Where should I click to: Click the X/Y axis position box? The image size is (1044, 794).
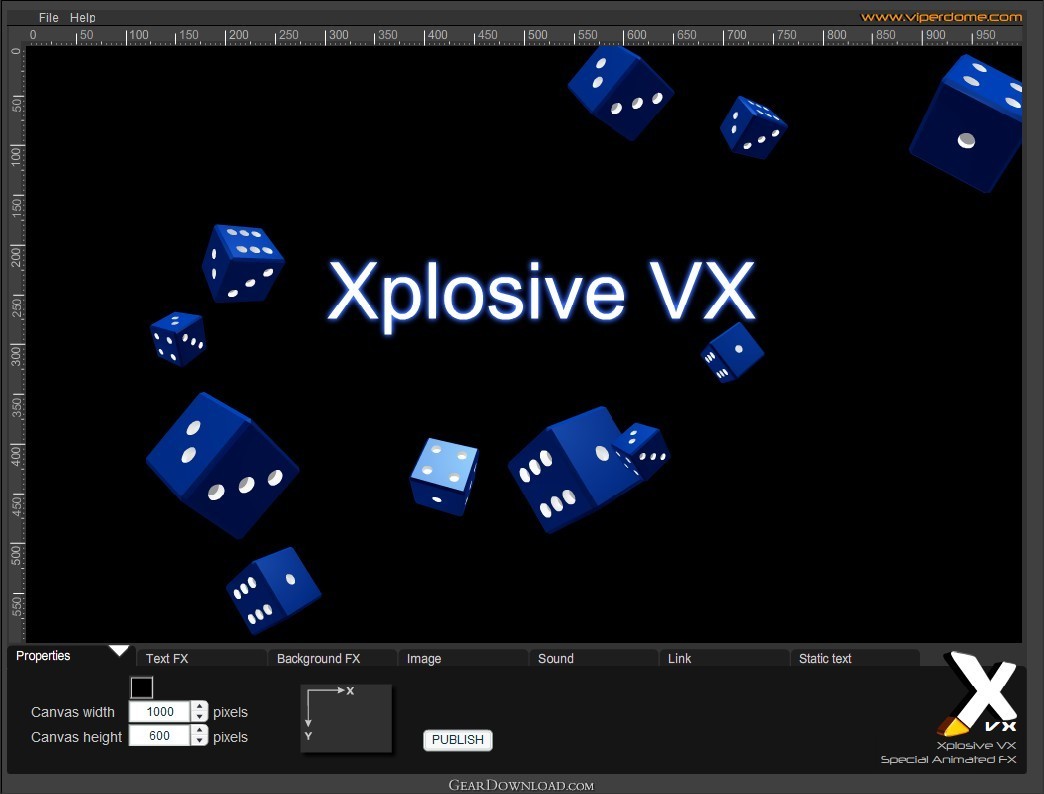pos(346,718)
